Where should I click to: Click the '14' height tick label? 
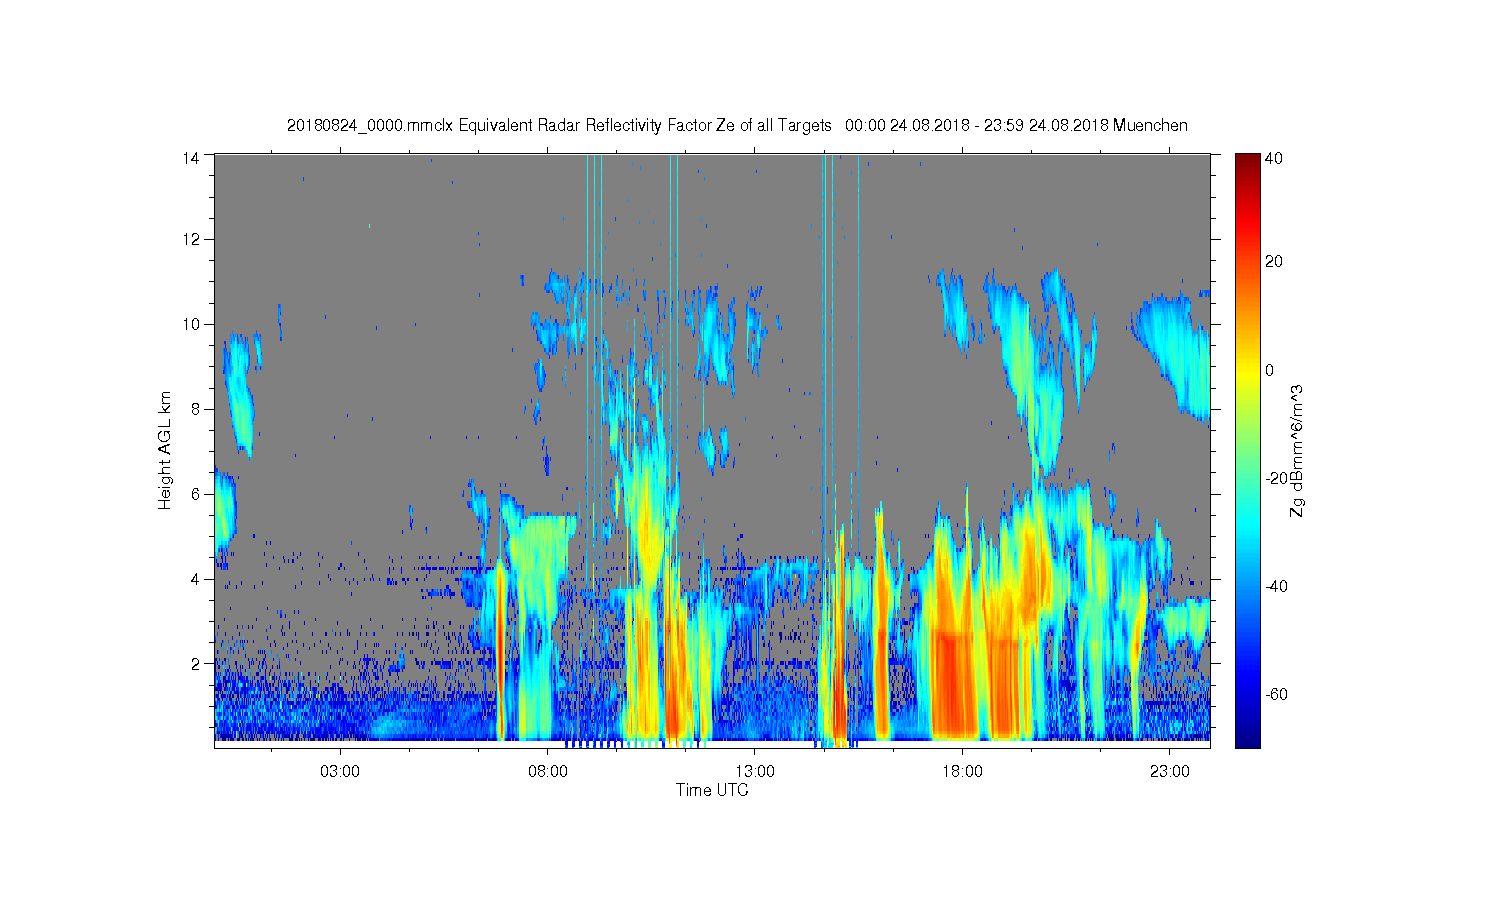[192, 156]
